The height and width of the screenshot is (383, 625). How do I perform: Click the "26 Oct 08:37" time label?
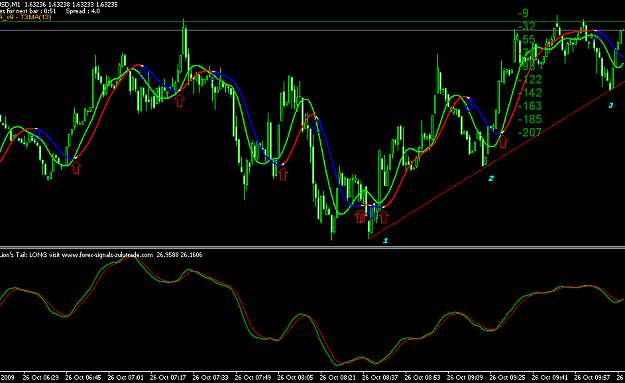coord(380,377)
